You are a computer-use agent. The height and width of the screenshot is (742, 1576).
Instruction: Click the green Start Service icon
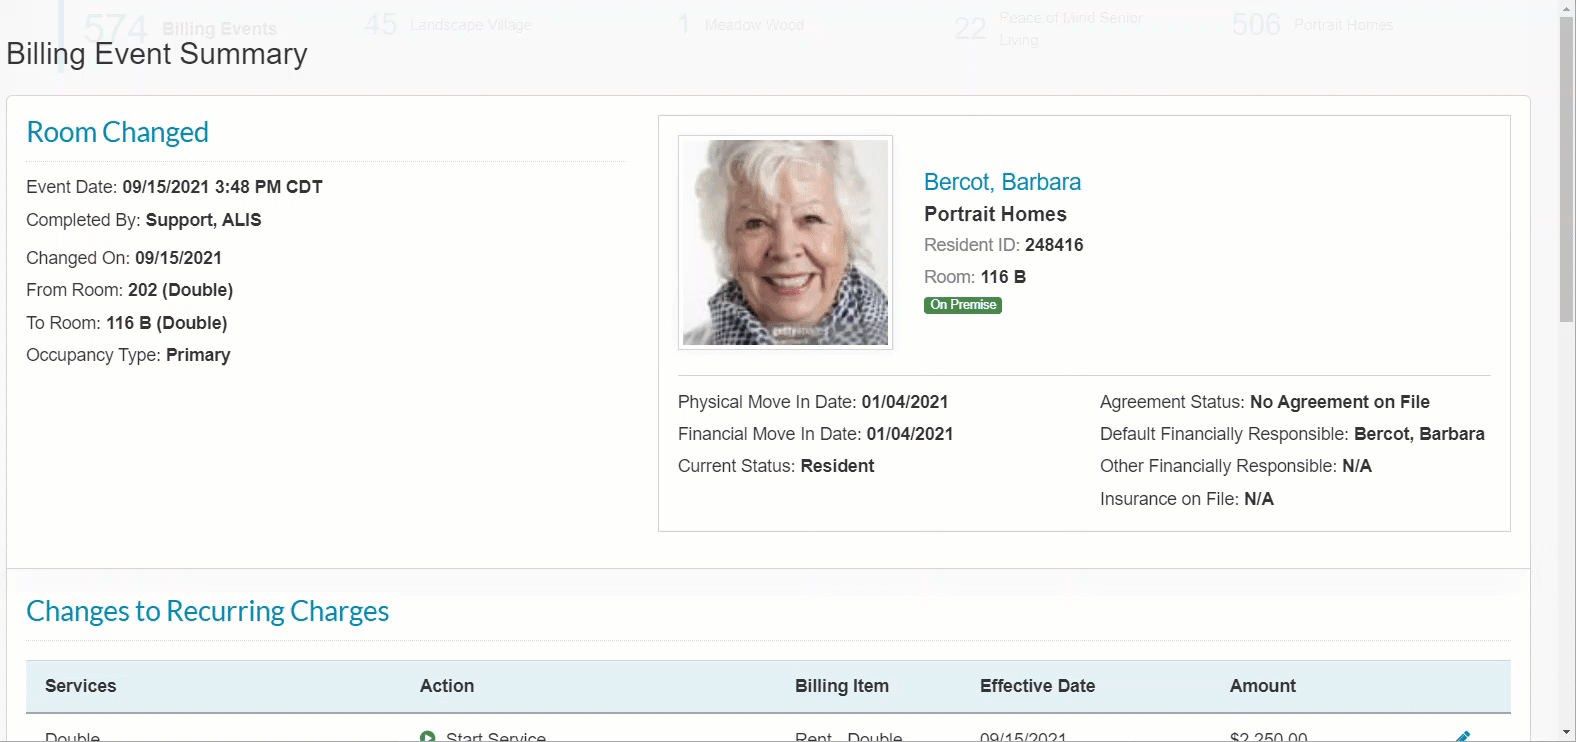click(428, 737)
